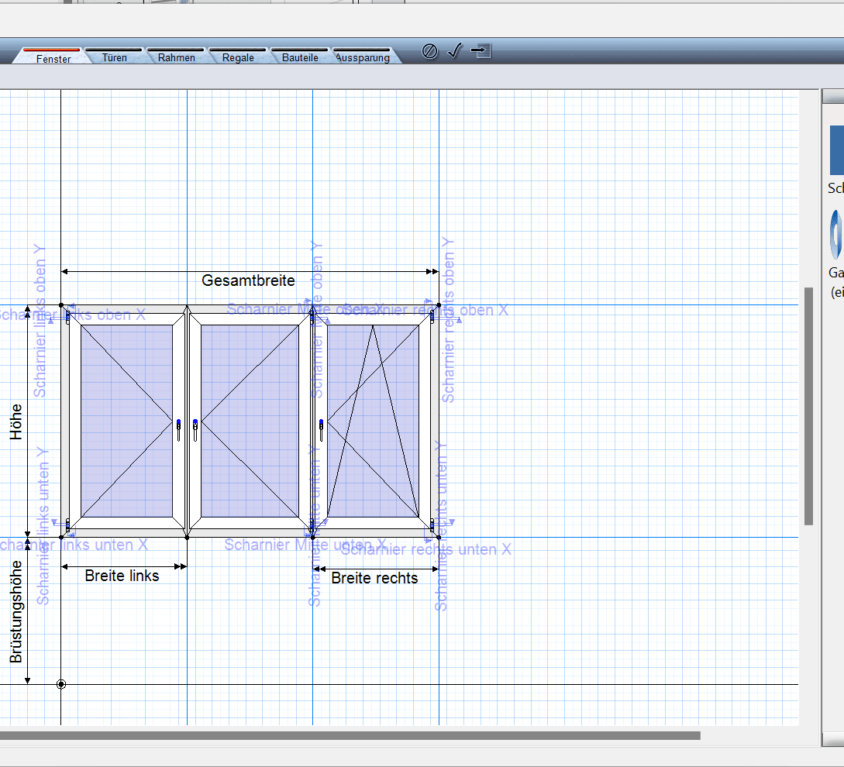Go to the Regale tab
The height and width of the screenshot is (767, 844).
coord(238,57)
